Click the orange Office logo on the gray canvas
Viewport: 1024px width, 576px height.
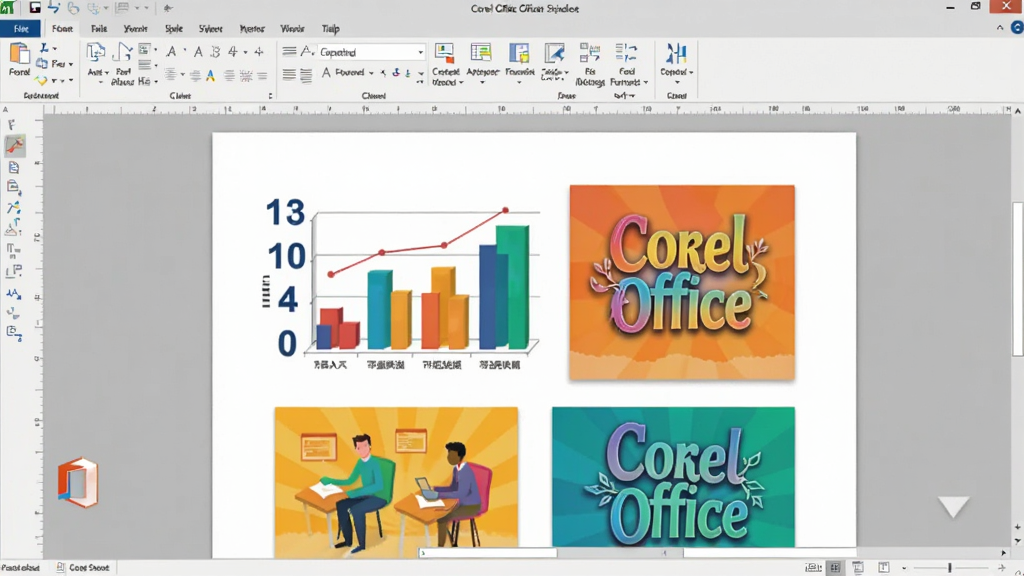tap(78, 483)
